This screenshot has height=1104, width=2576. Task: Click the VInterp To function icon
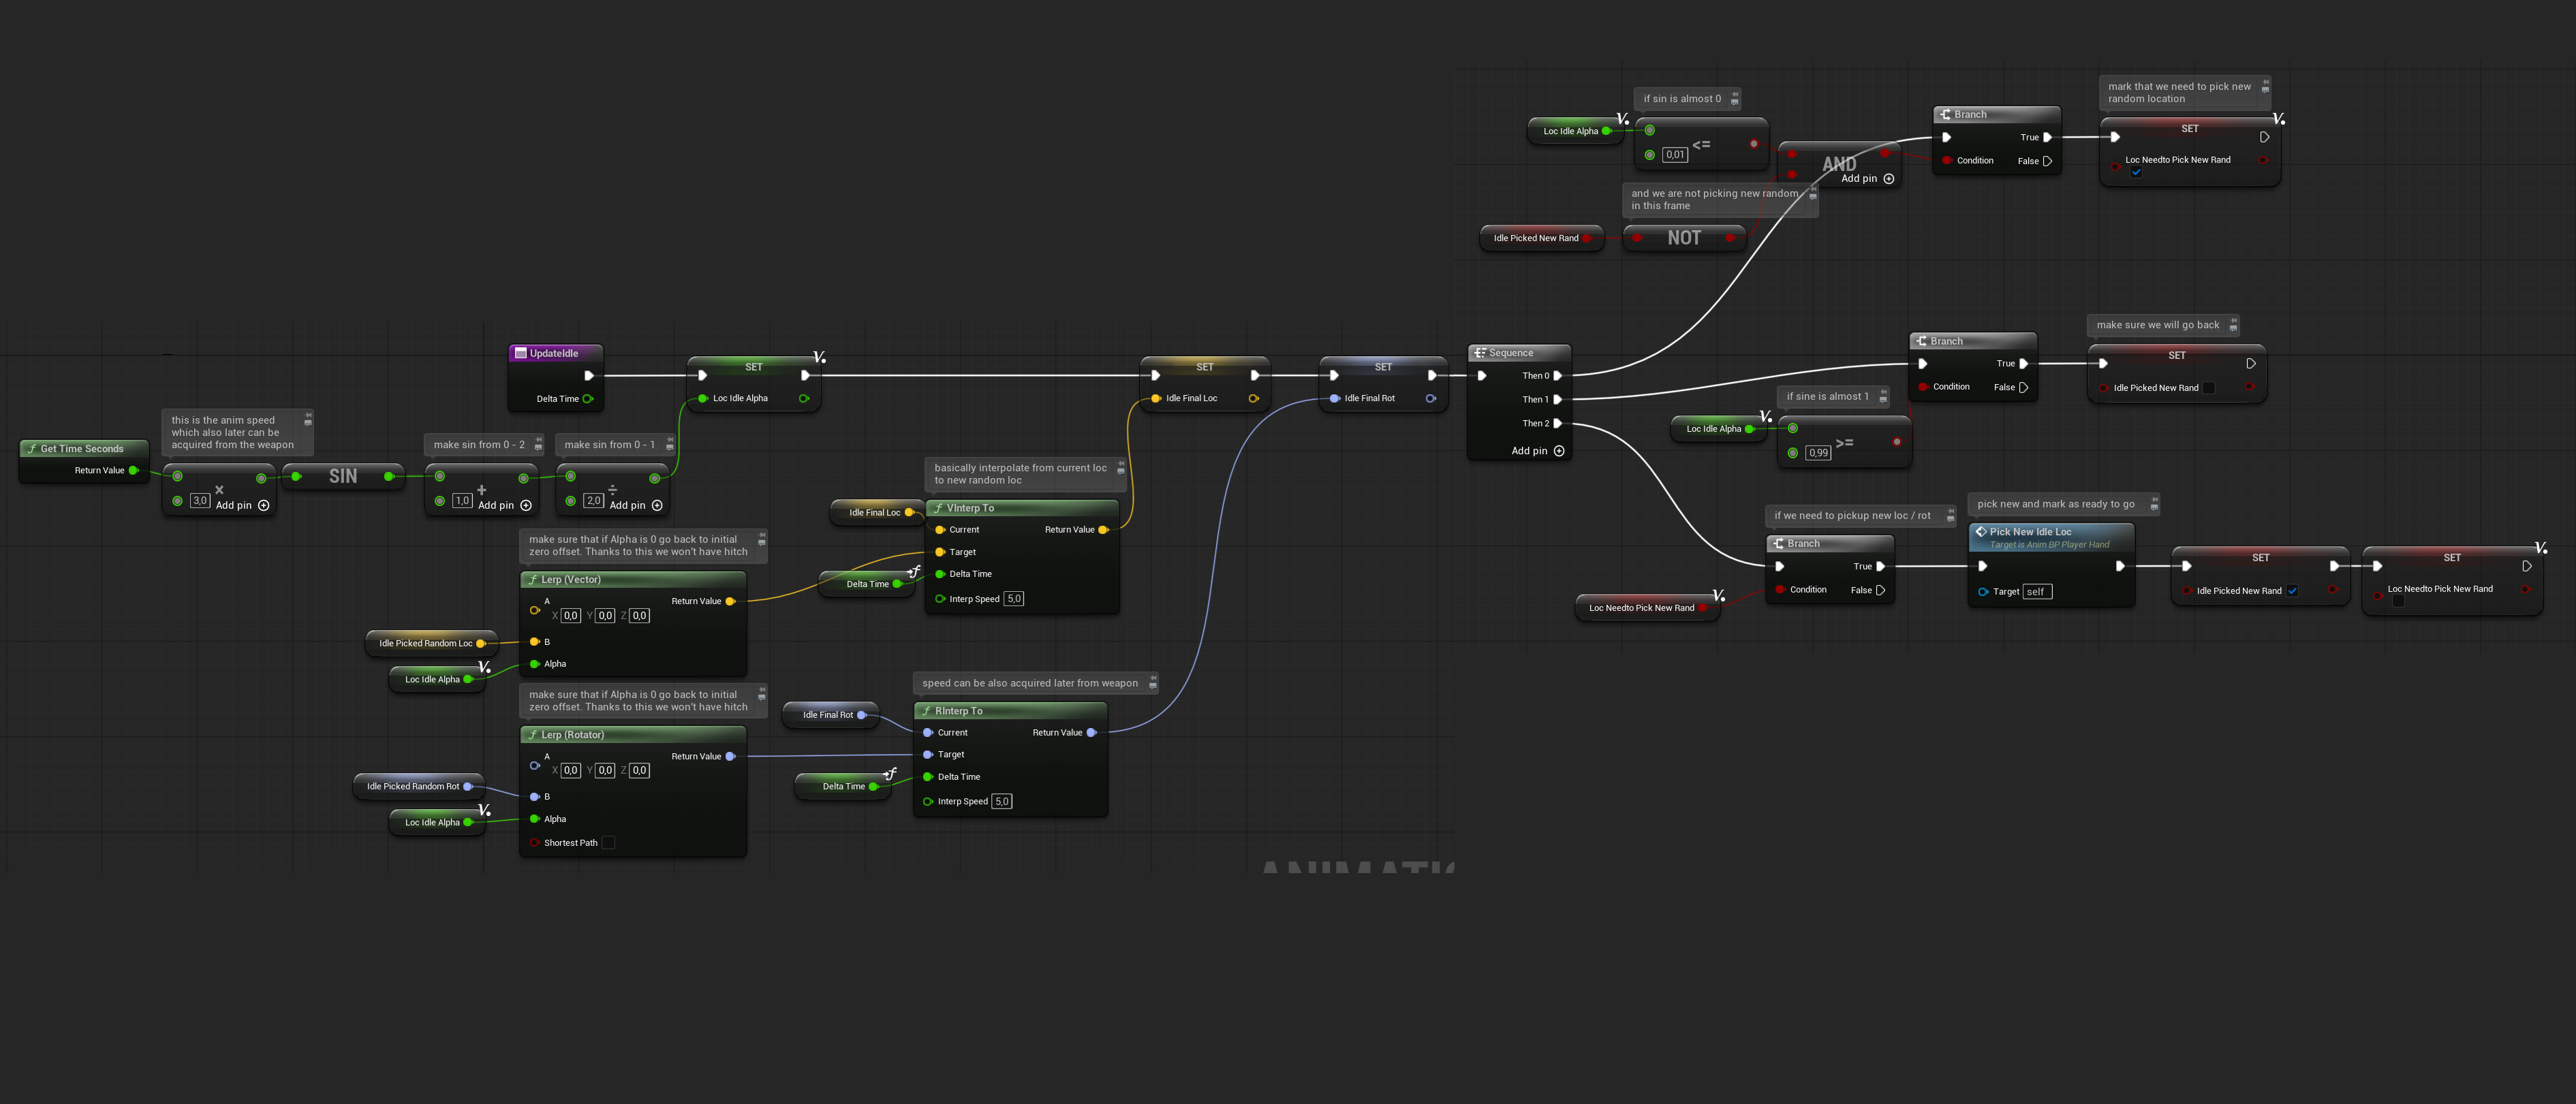coord(938,508)
